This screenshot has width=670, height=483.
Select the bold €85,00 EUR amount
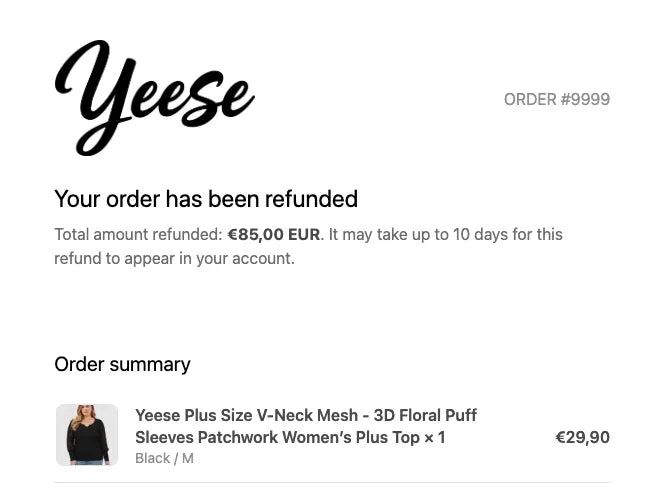[x=273, y=235]
